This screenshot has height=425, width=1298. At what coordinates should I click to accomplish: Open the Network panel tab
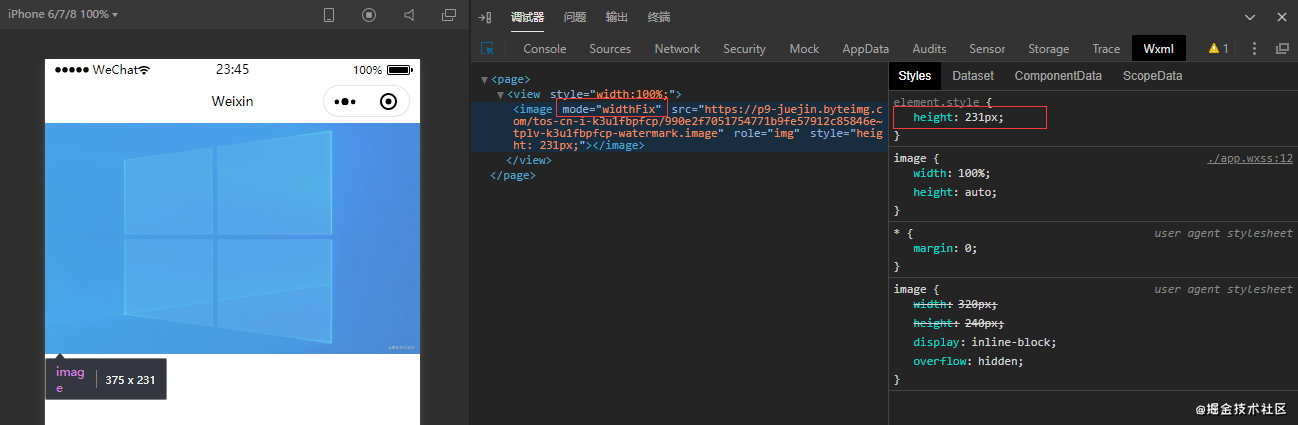tap(677, 49)
